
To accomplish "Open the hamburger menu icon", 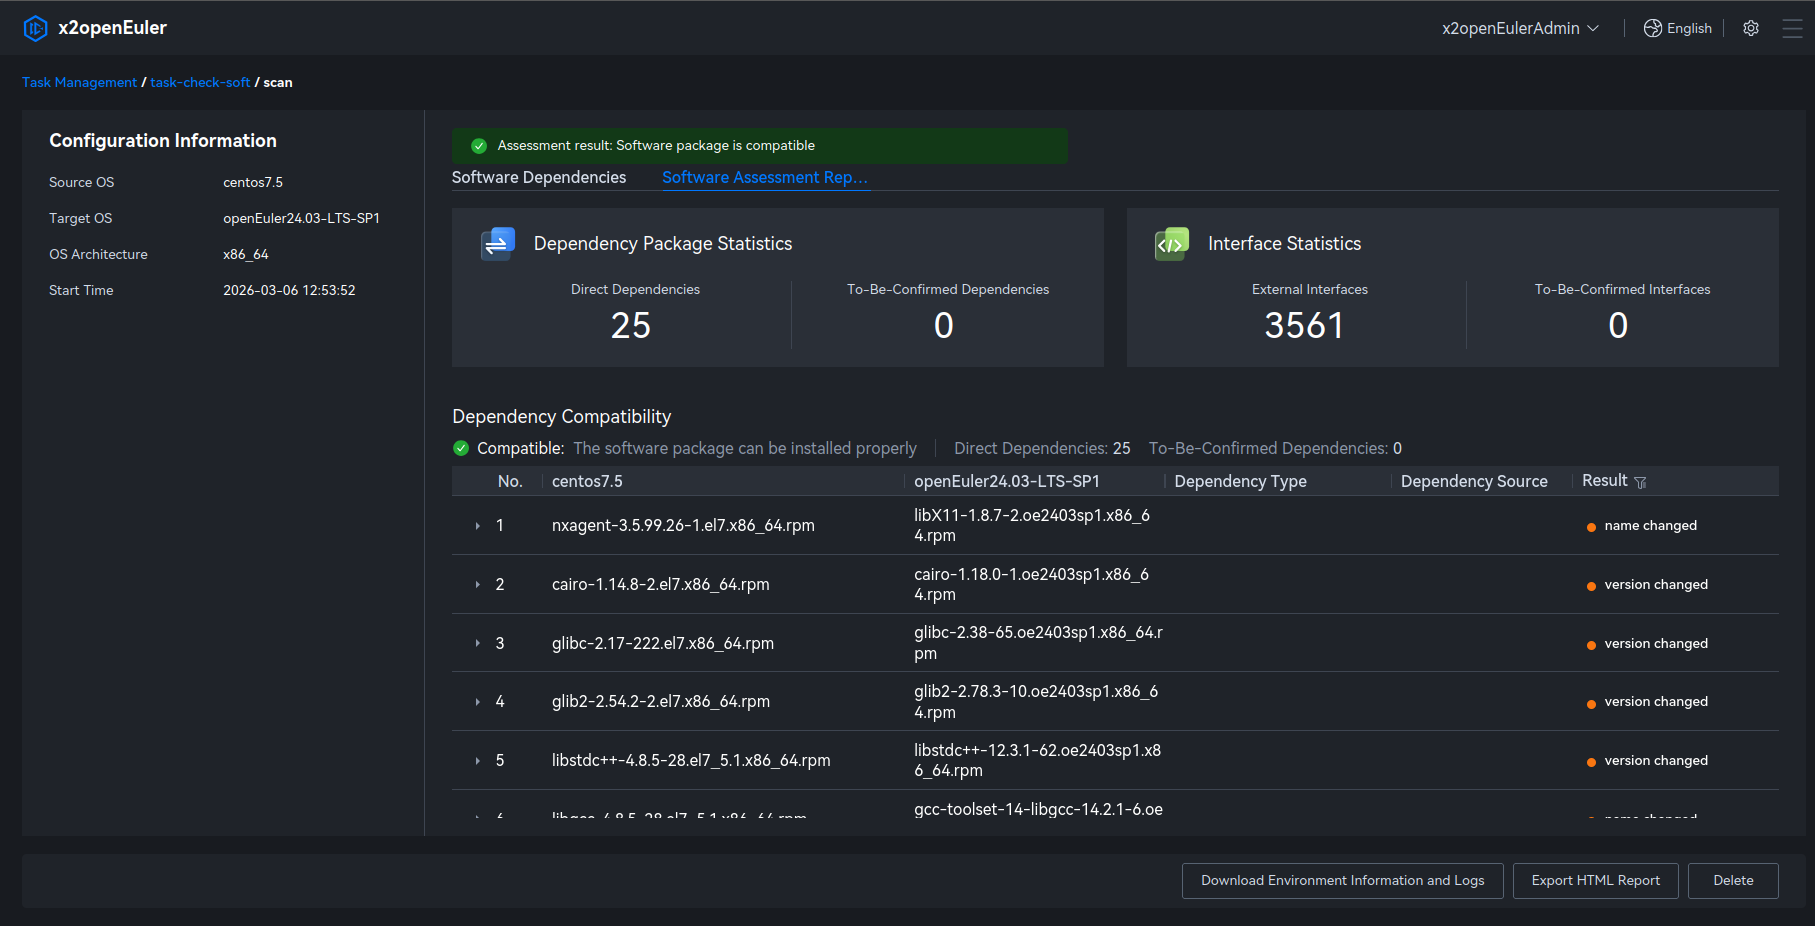I will 1792,28.
